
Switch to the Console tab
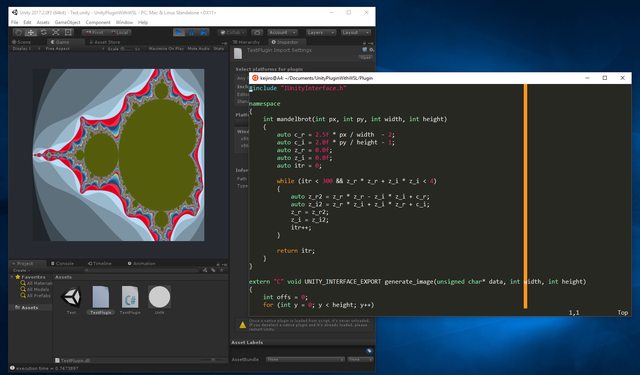[62, 264]
